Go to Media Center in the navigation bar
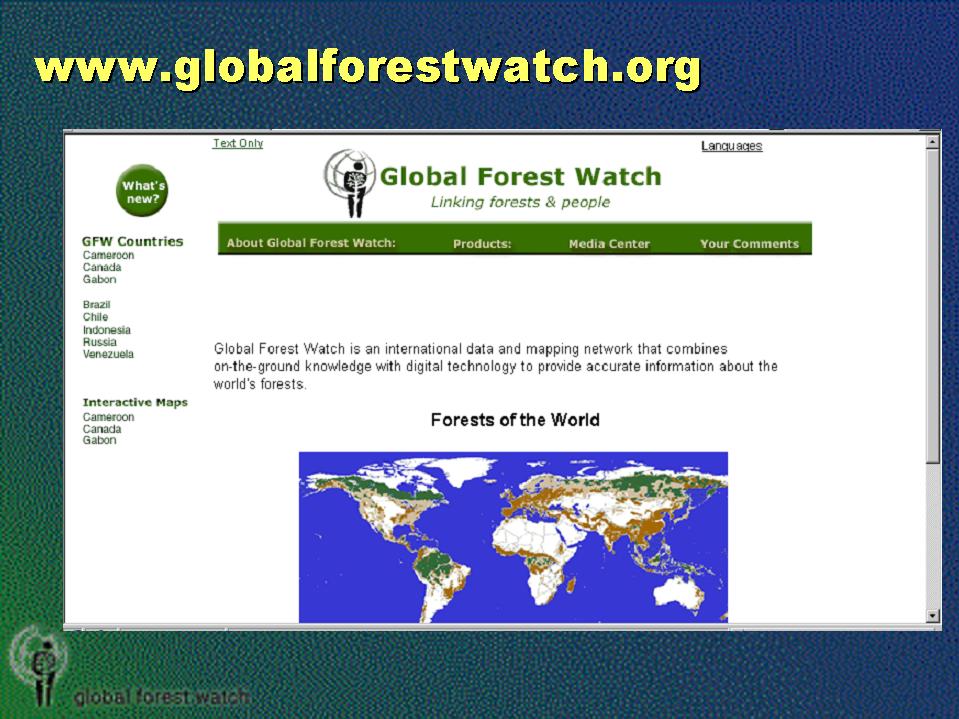The width and height of the screenshot is (959, 719). (609, 243)
